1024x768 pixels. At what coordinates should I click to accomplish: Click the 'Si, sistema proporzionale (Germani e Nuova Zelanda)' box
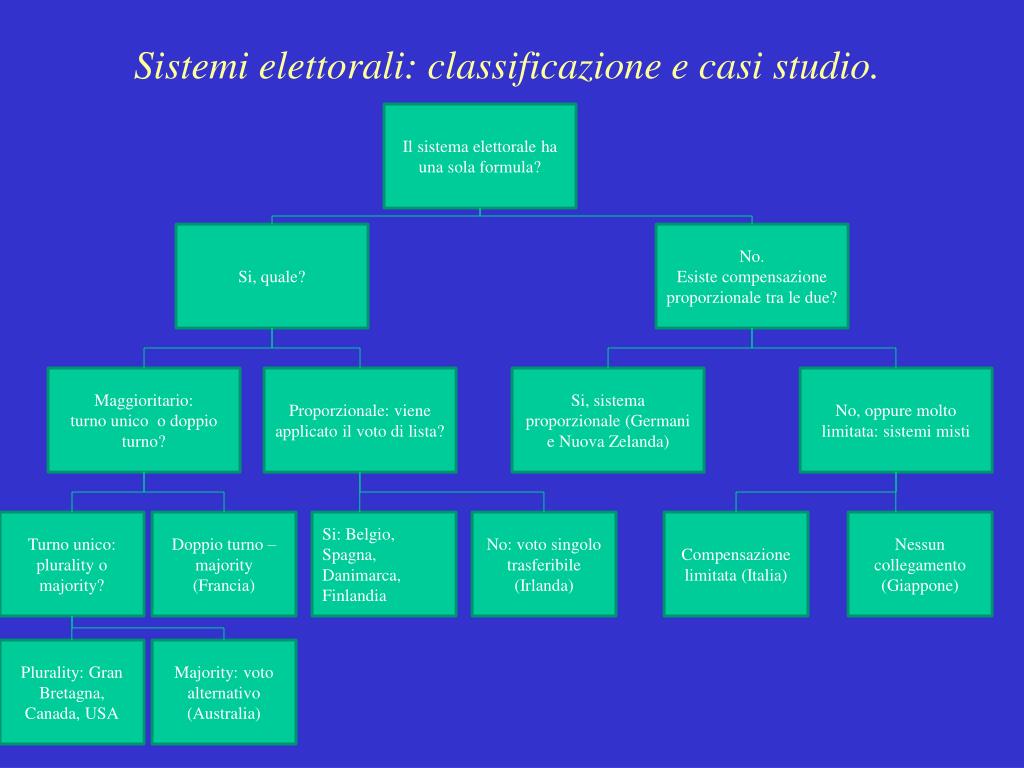(x=608, y=420)
